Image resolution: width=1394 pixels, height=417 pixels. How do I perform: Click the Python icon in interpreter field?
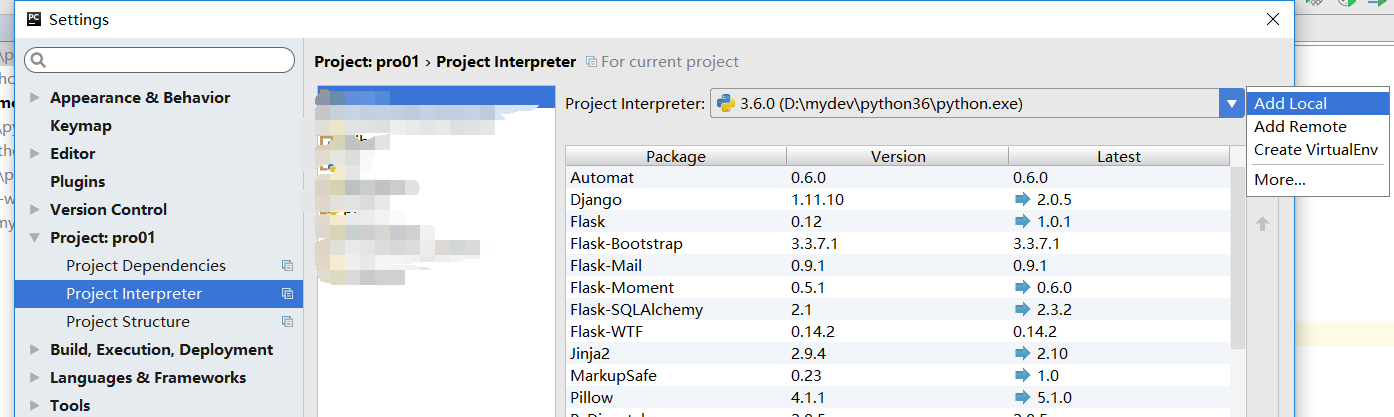pos(726,103)
